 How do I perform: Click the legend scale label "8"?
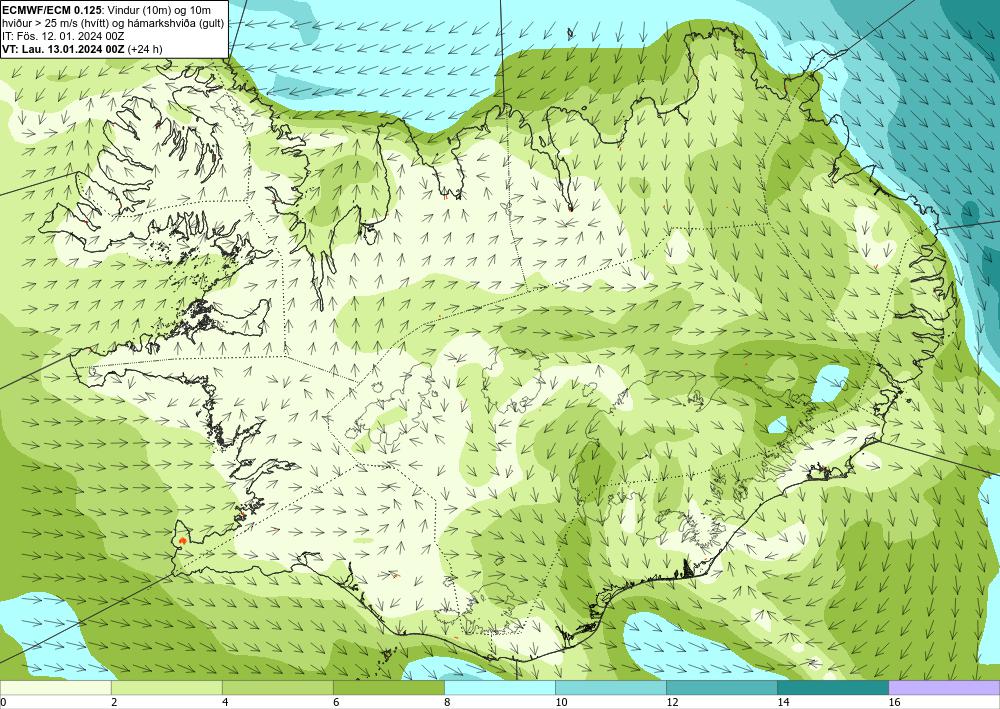pyautogui.click(x=447, y=703)
